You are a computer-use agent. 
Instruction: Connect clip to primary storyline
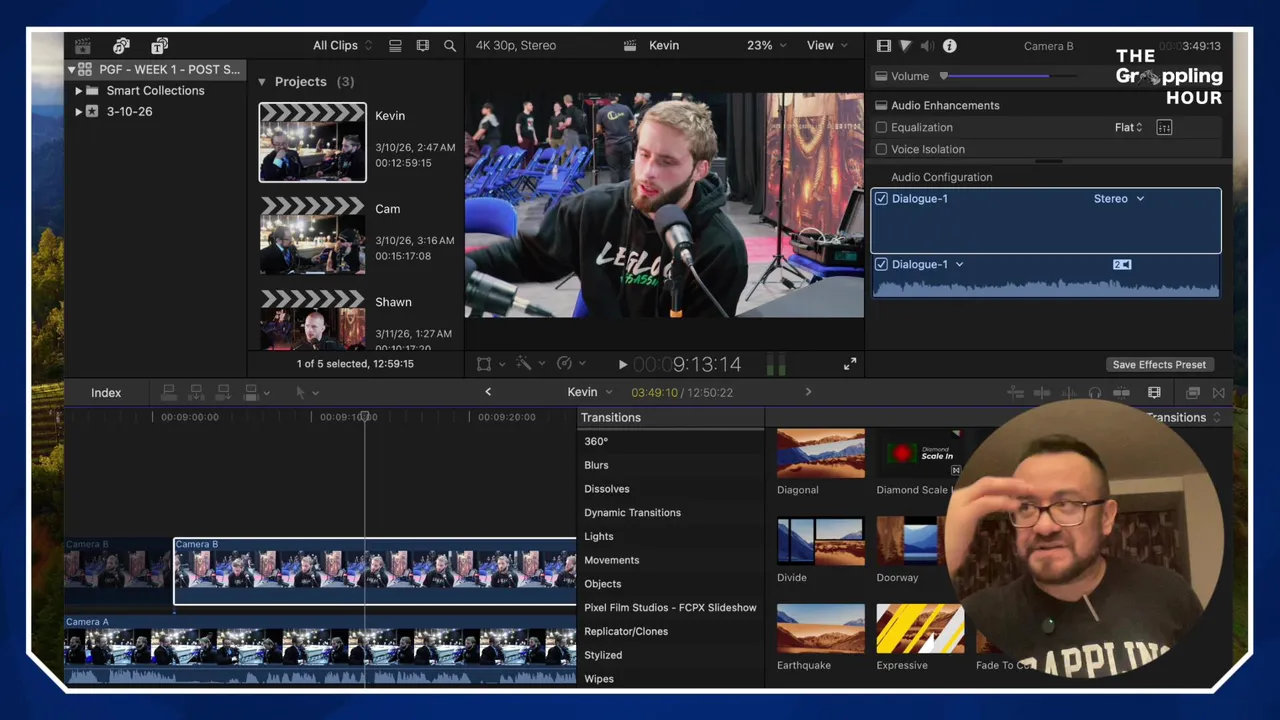point(169,393)
